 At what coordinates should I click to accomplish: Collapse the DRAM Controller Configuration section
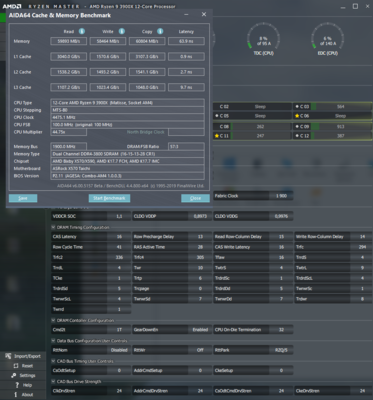coord(53,320)
